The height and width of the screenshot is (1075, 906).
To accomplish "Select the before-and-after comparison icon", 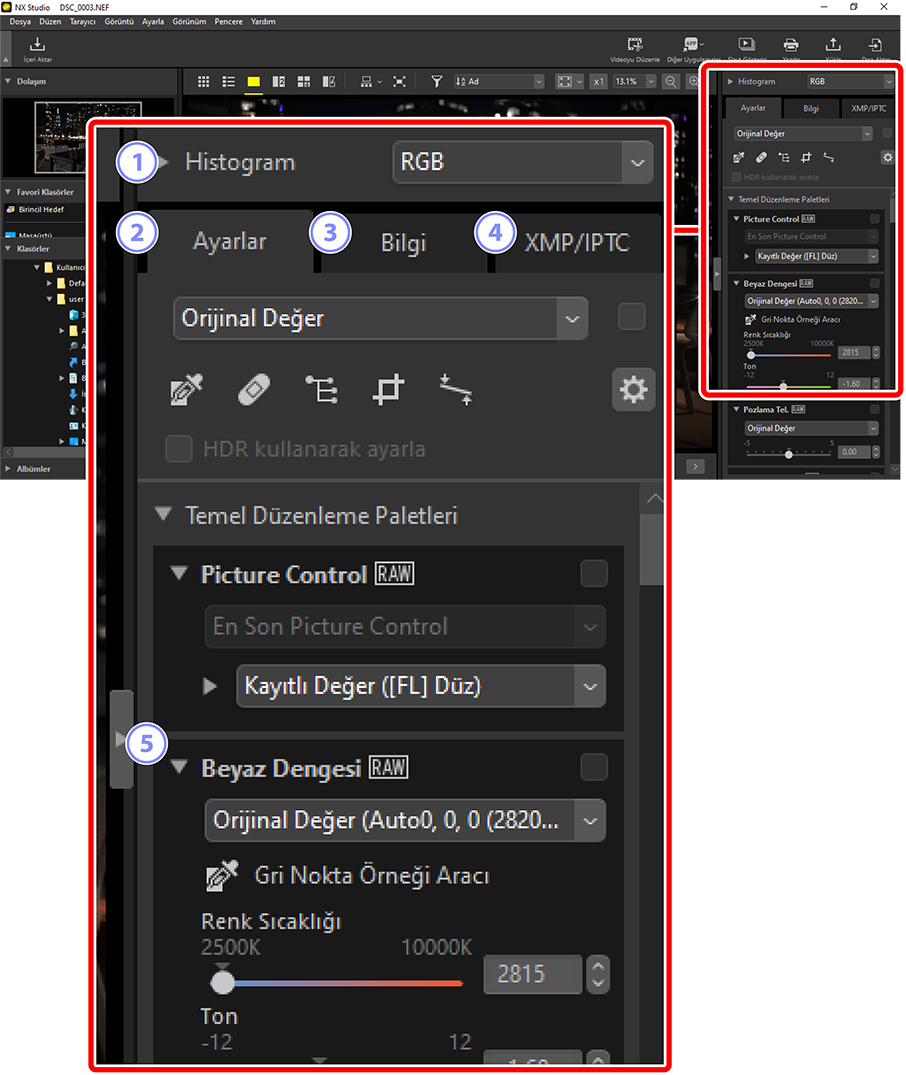I will point(329,82).
